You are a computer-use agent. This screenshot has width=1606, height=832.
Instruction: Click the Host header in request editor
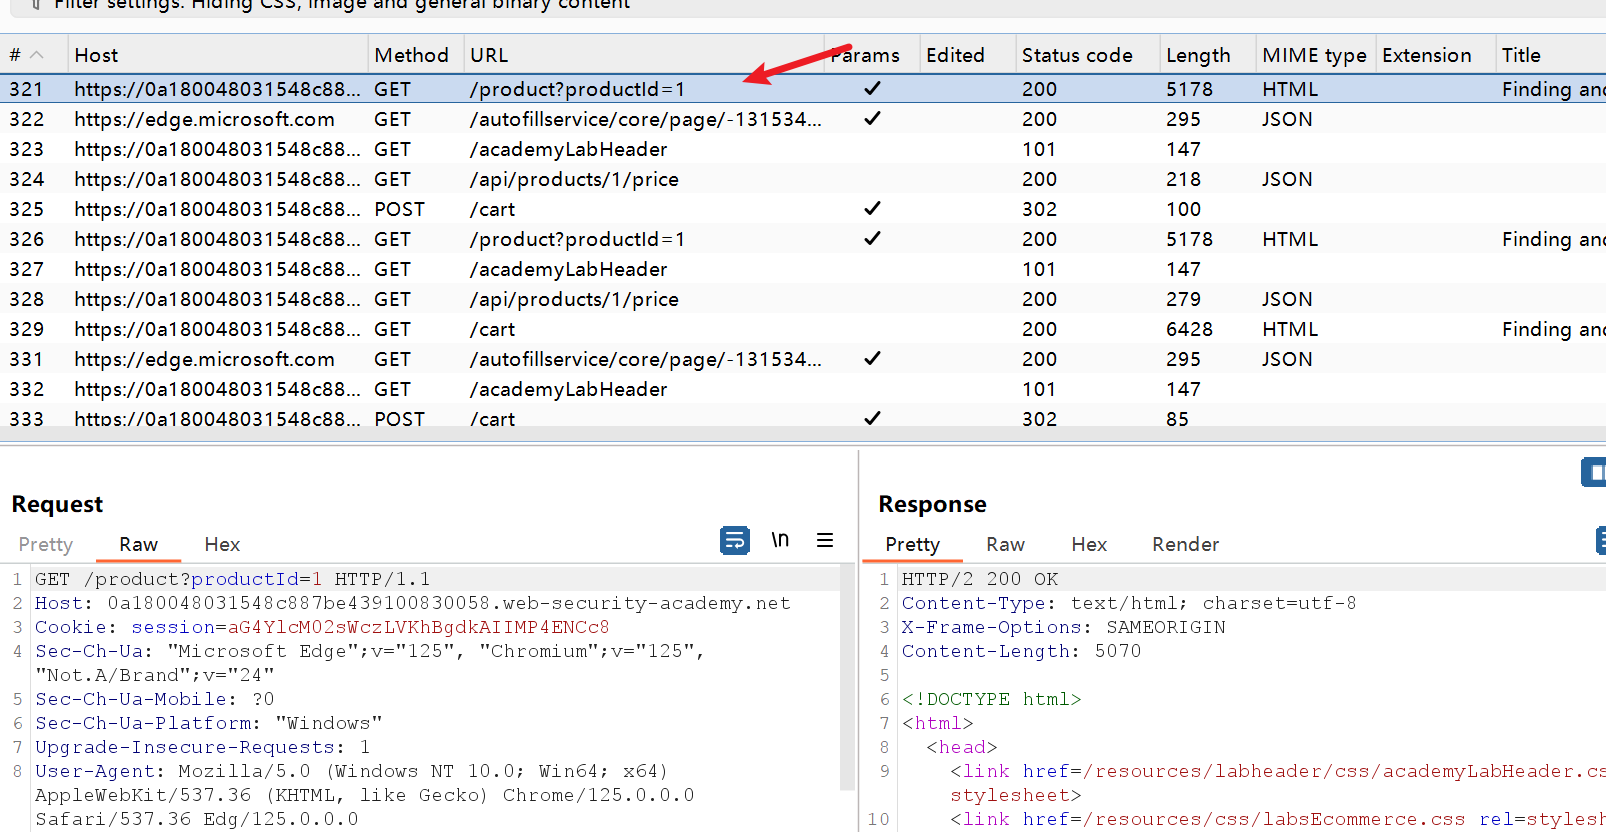[413, 603]
